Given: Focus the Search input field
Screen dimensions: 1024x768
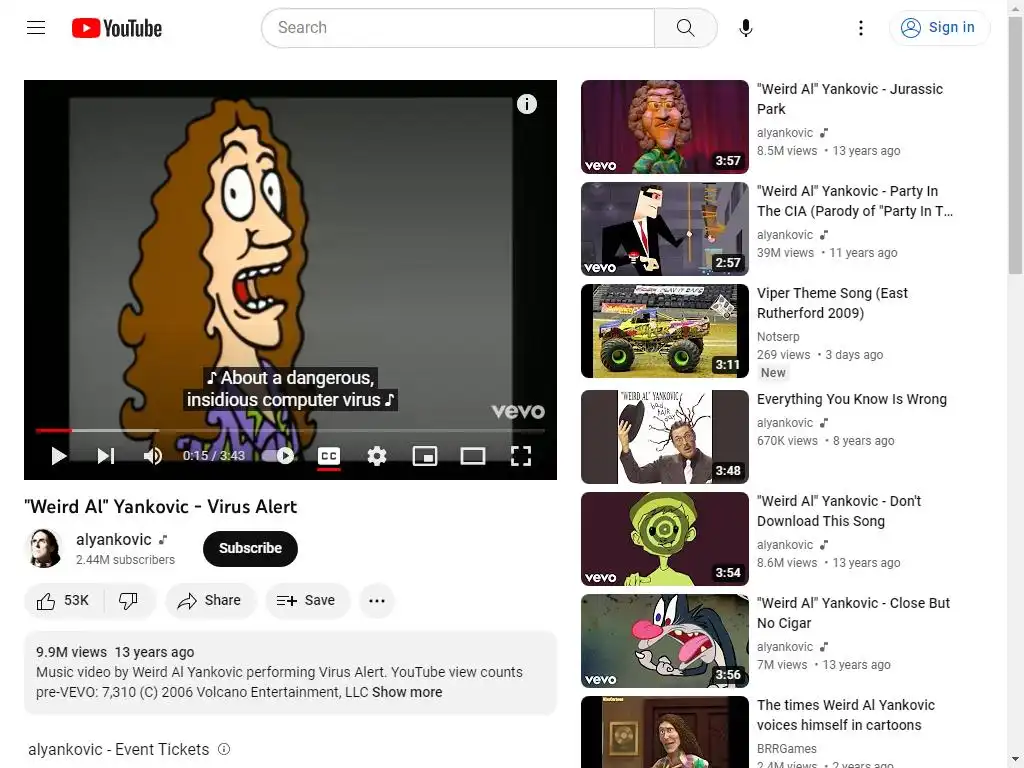Looking at the screenshot, I should pyautogui.click(x=458, y=27).
